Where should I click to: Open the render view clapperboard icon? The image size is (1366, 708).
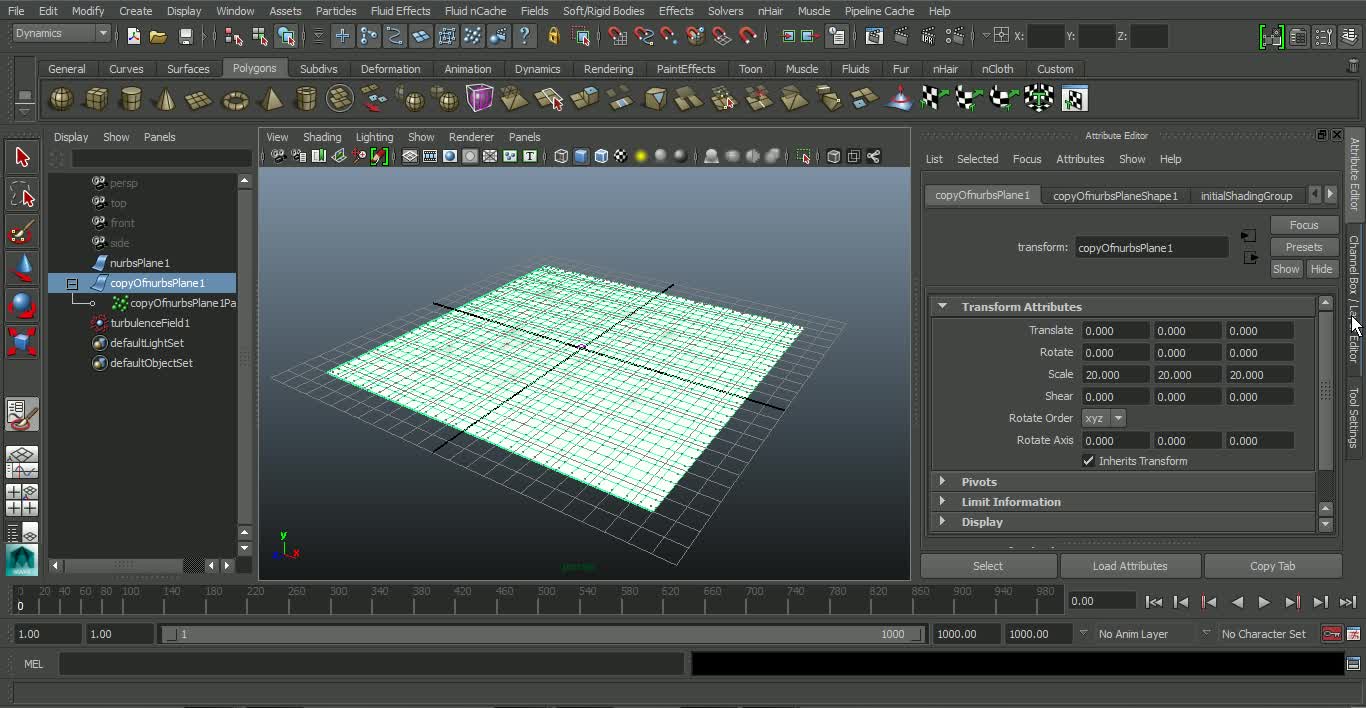(874, 36)
